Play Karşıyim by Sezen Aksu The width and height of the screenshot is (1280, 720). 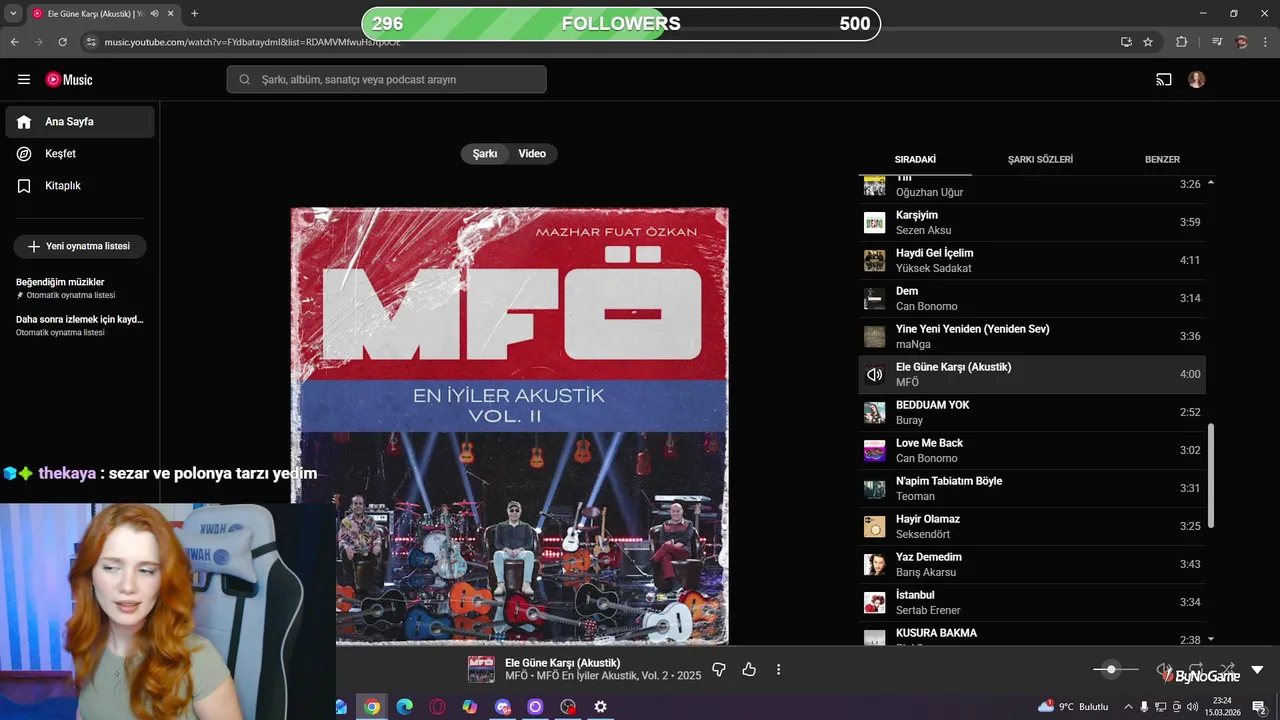(1032, 222)
